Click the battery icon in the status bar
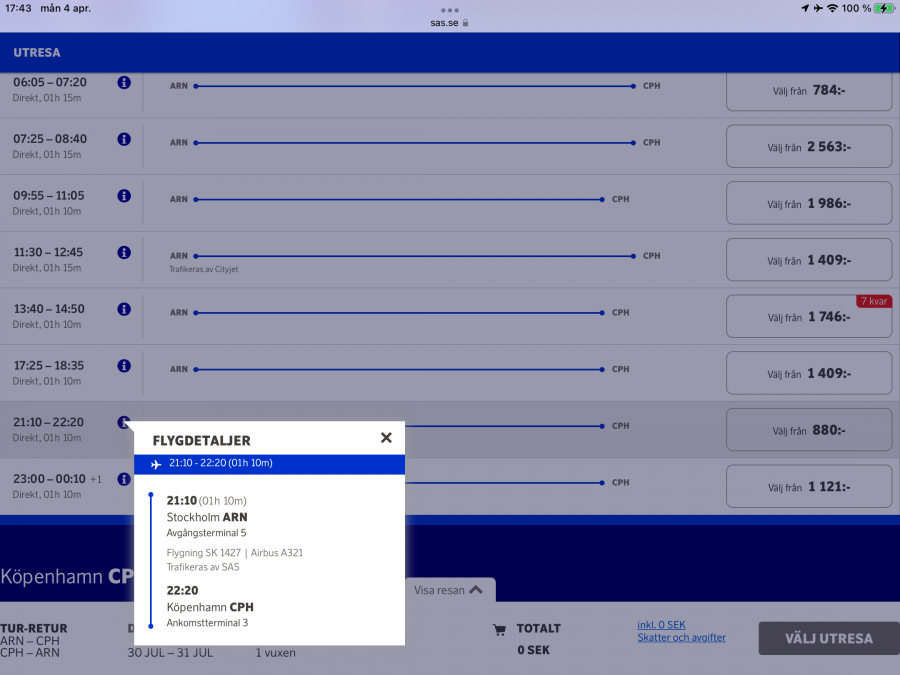Image resolution: width=900 pixels, height=675 pixels. tap(884, 8)
